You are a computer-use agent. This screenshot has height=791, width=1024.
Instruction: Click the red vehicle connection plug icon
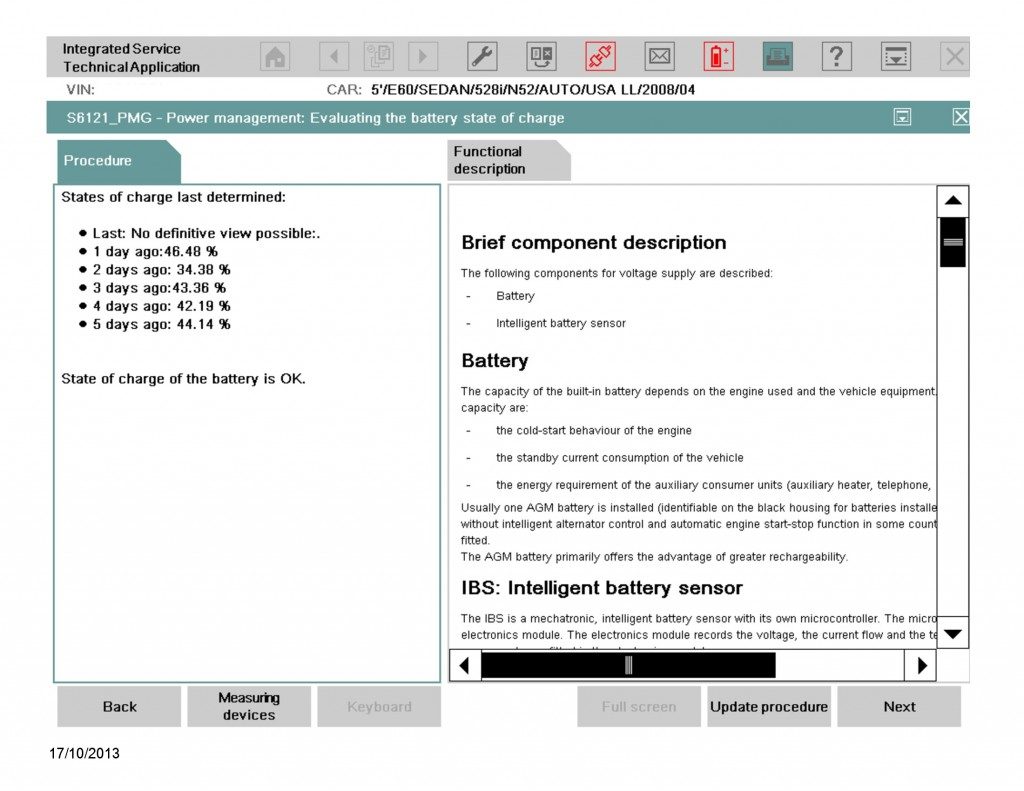tap(600, 57)
